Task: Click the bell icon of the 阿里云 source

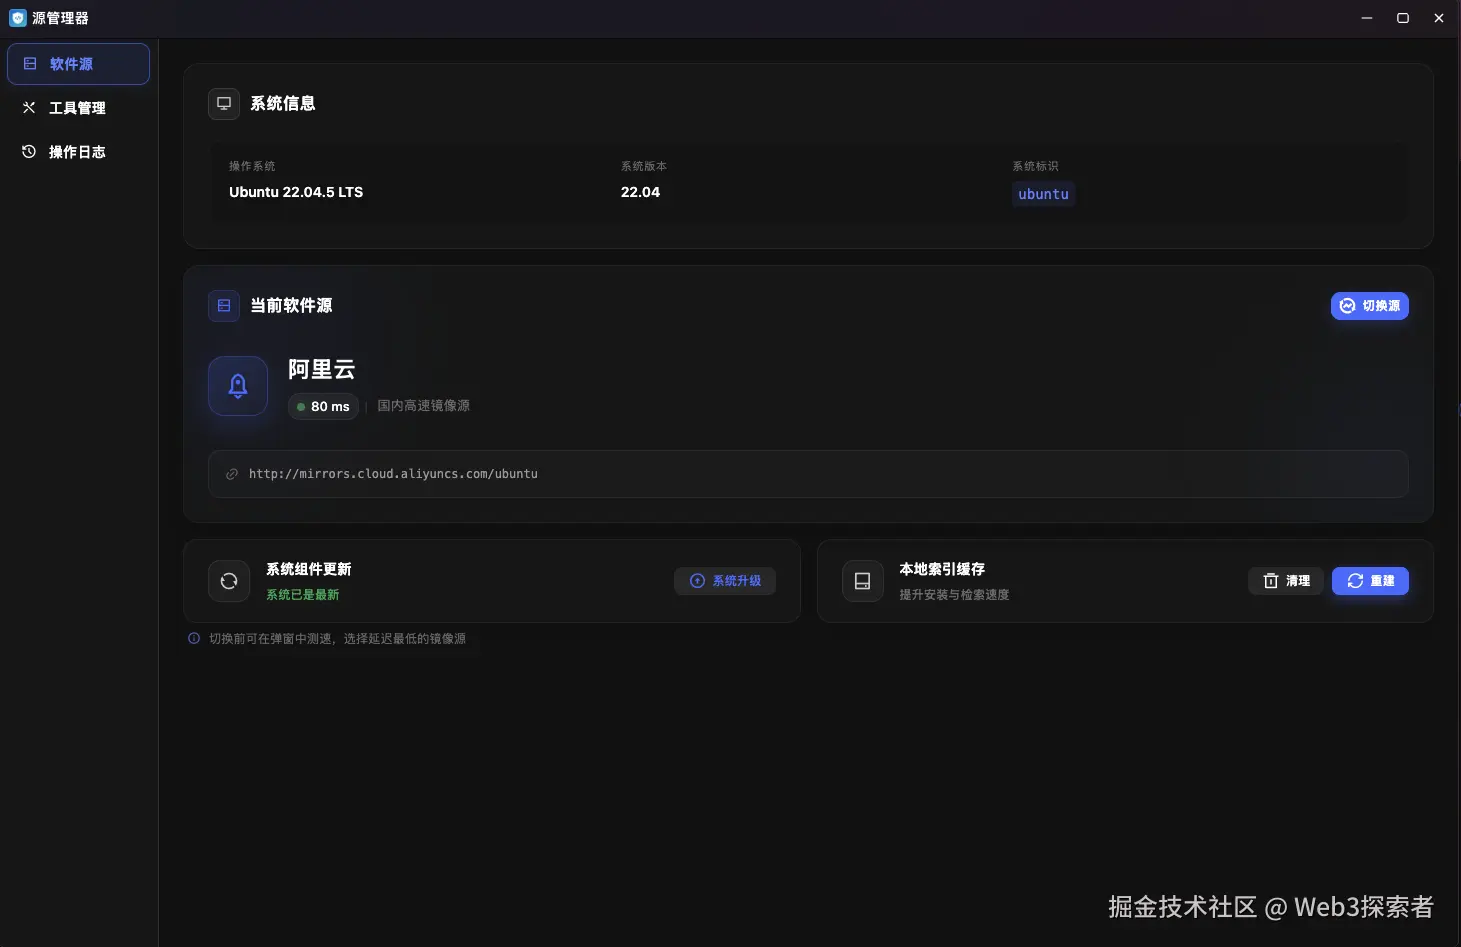Action: tap(237, 385)
